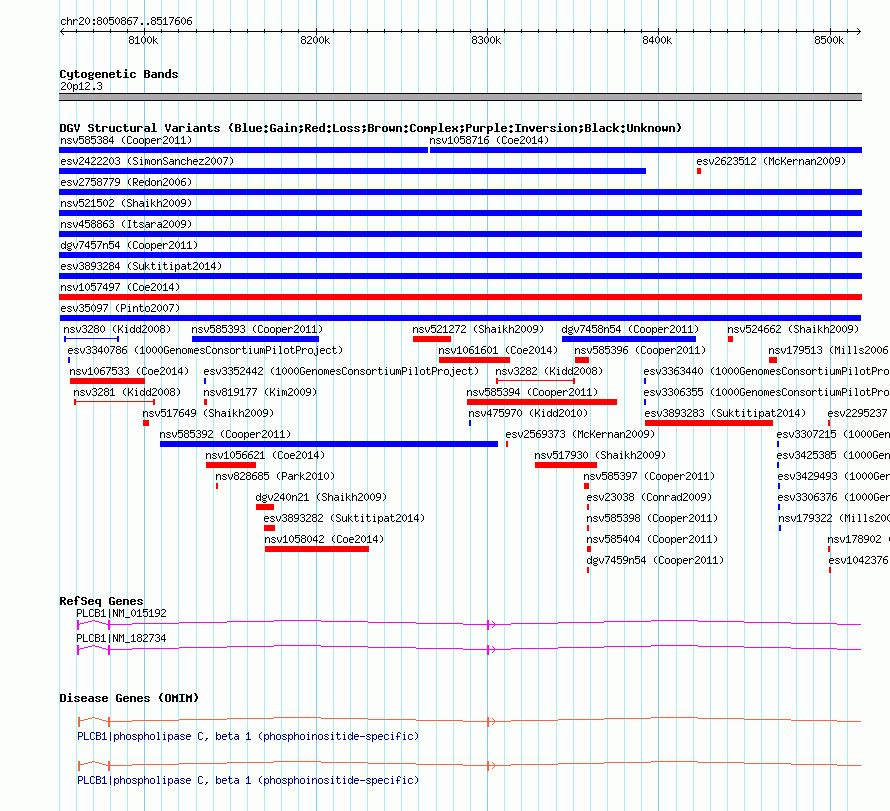This screenshot has width=890, height=811.
Task: Select nsv517930 (Shaikh2009) variant
Action: (600, 455)
